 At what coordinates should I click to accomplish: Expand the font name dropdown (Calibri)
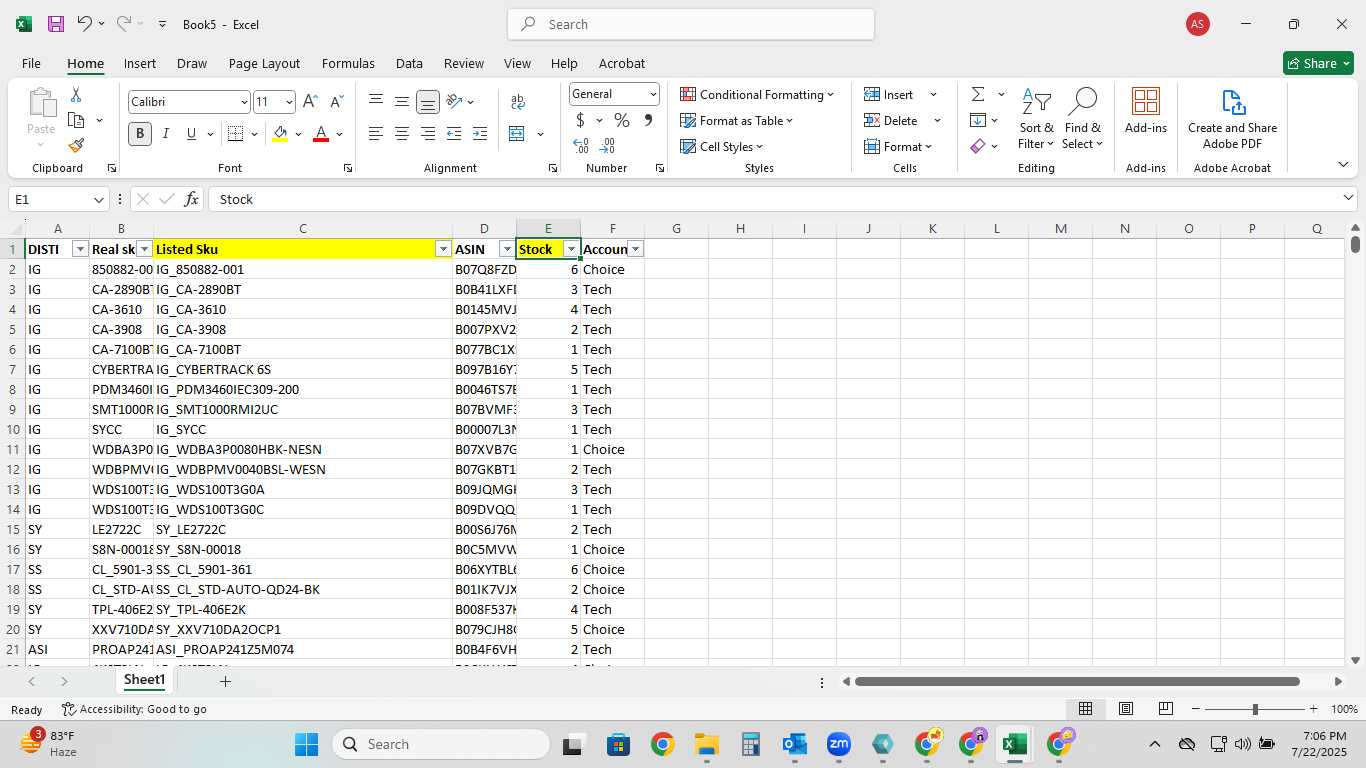[244, 102]
